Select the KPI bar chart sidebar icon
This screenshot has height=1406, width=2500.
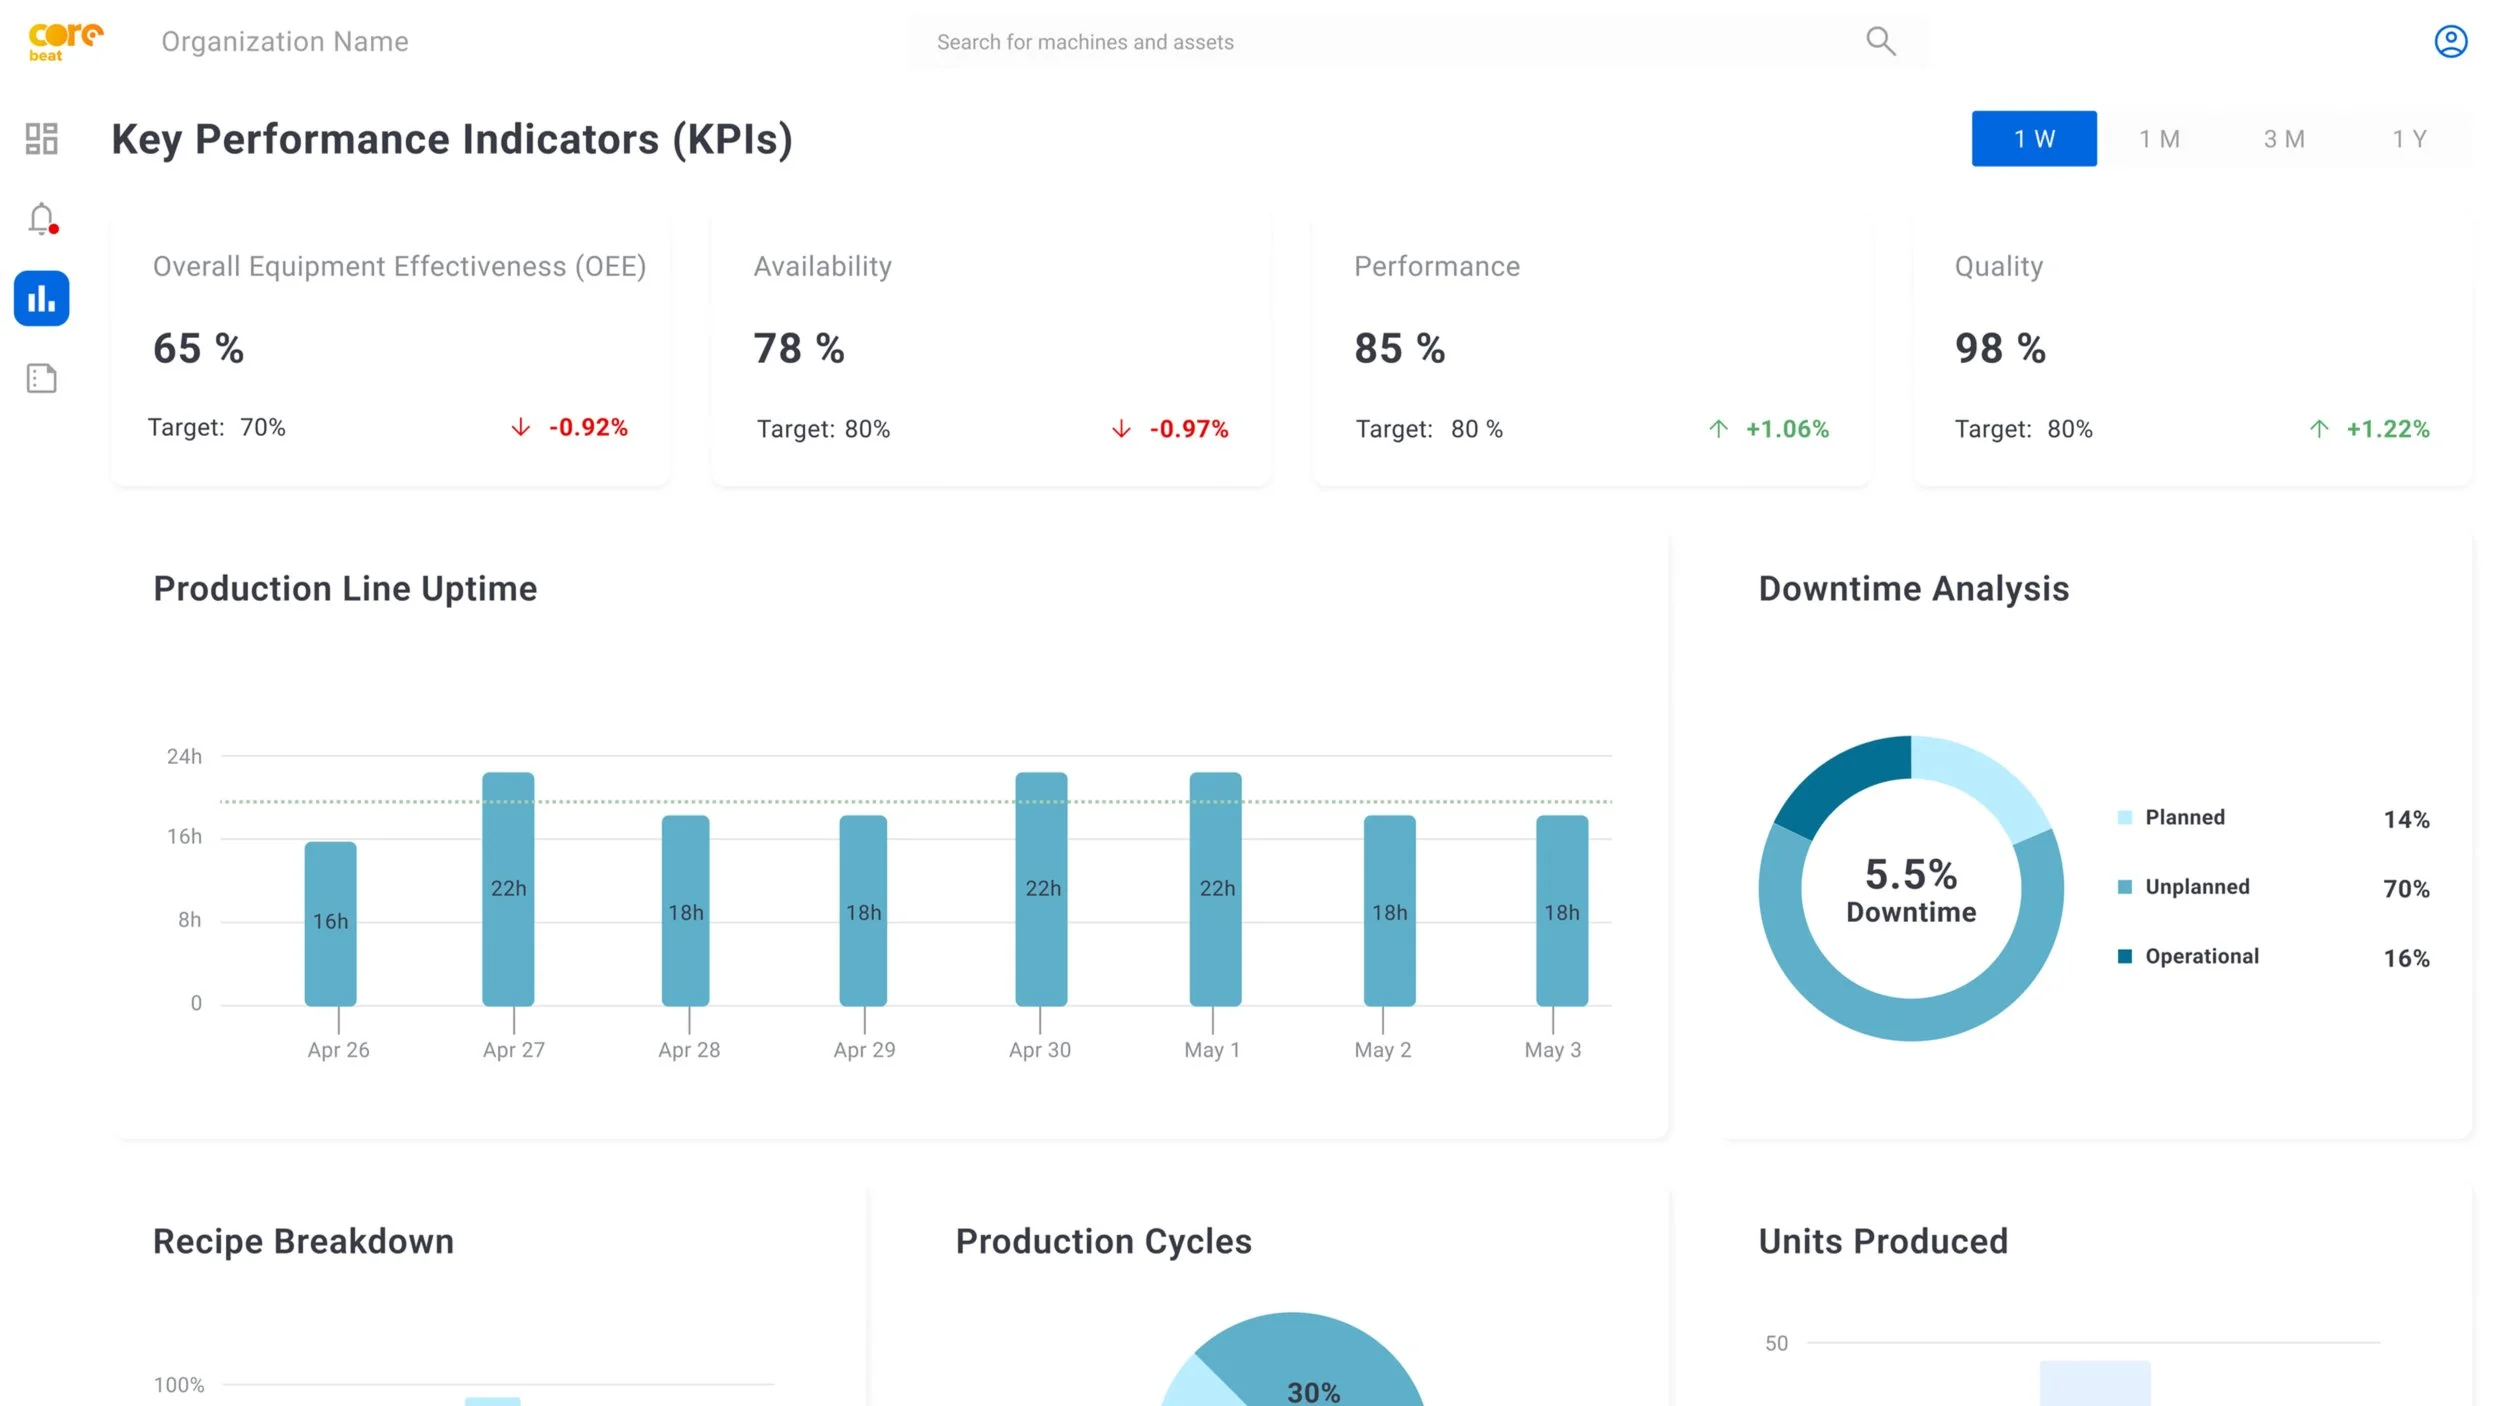42,298
